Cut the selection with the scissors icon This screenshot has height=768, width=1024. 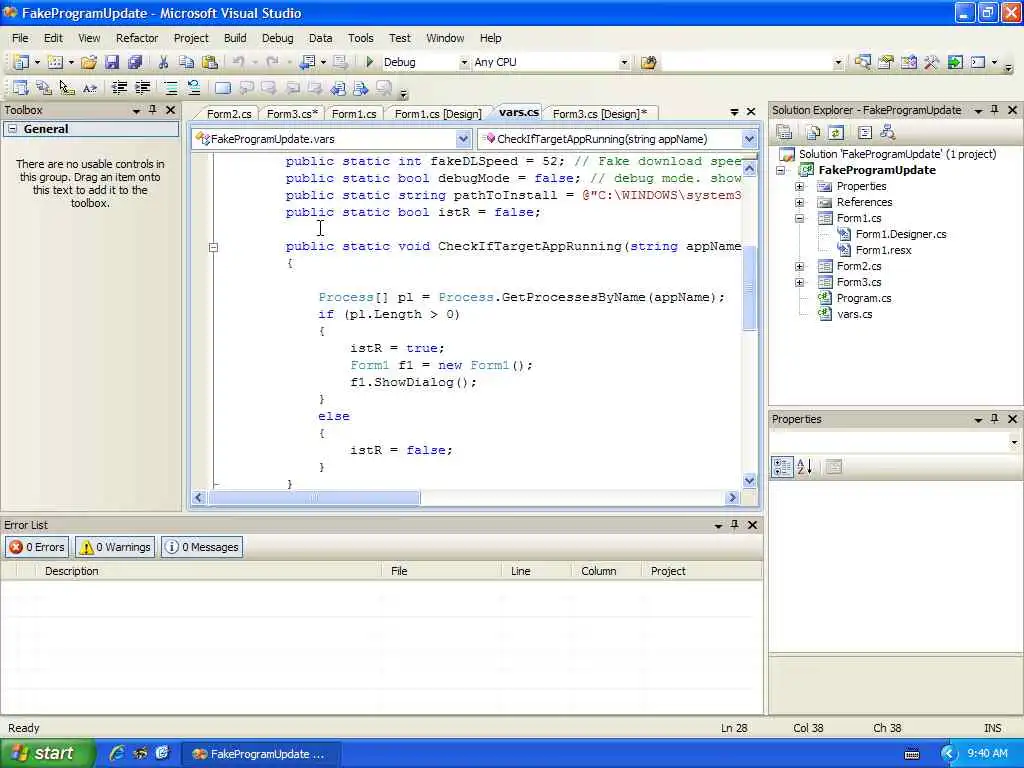[163, 62]
